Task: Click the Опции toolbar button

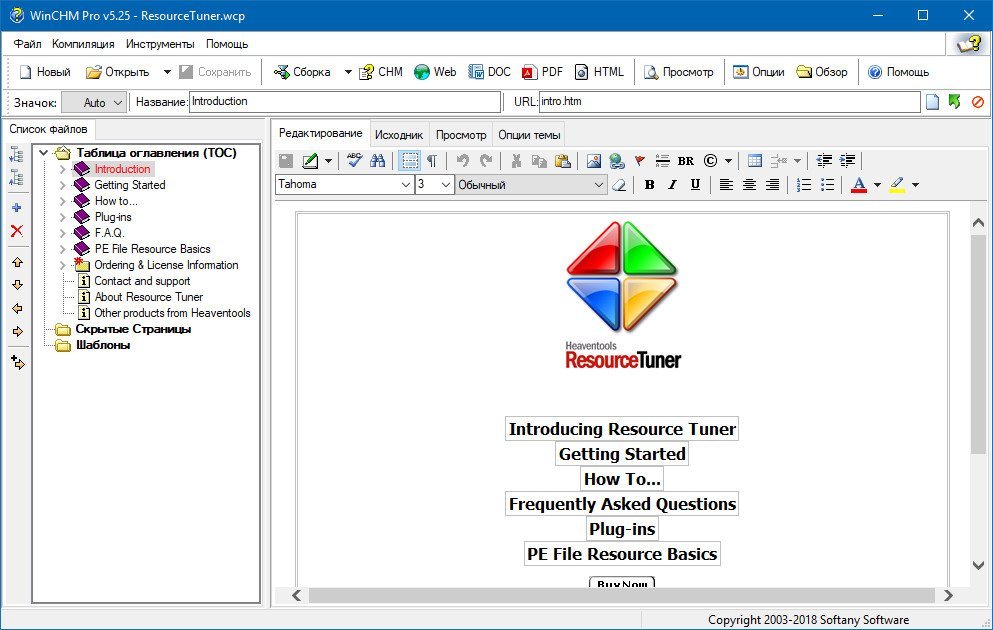Action: [759, 72]
